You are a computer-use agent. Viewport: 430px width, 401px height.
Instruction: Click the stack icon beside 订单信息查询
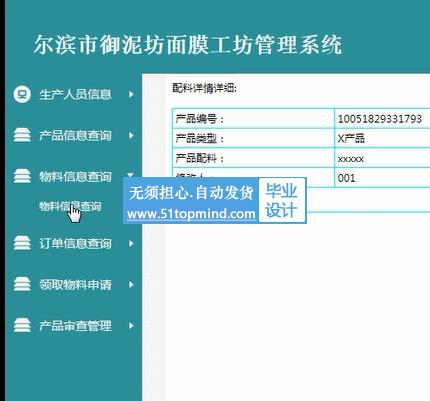22,243
